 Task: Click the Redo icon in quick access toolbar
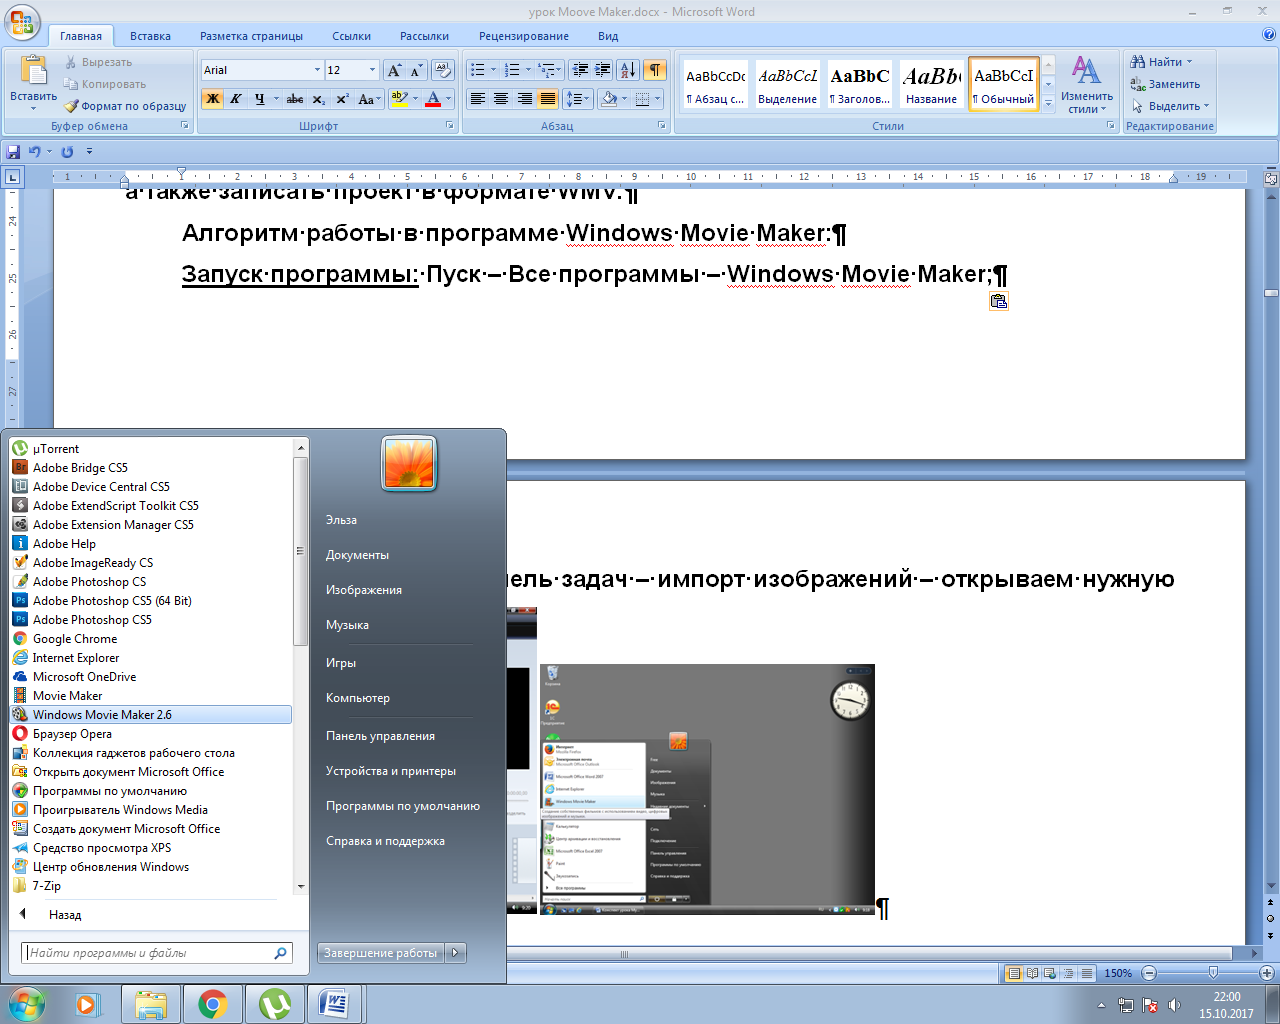[67, 152]
